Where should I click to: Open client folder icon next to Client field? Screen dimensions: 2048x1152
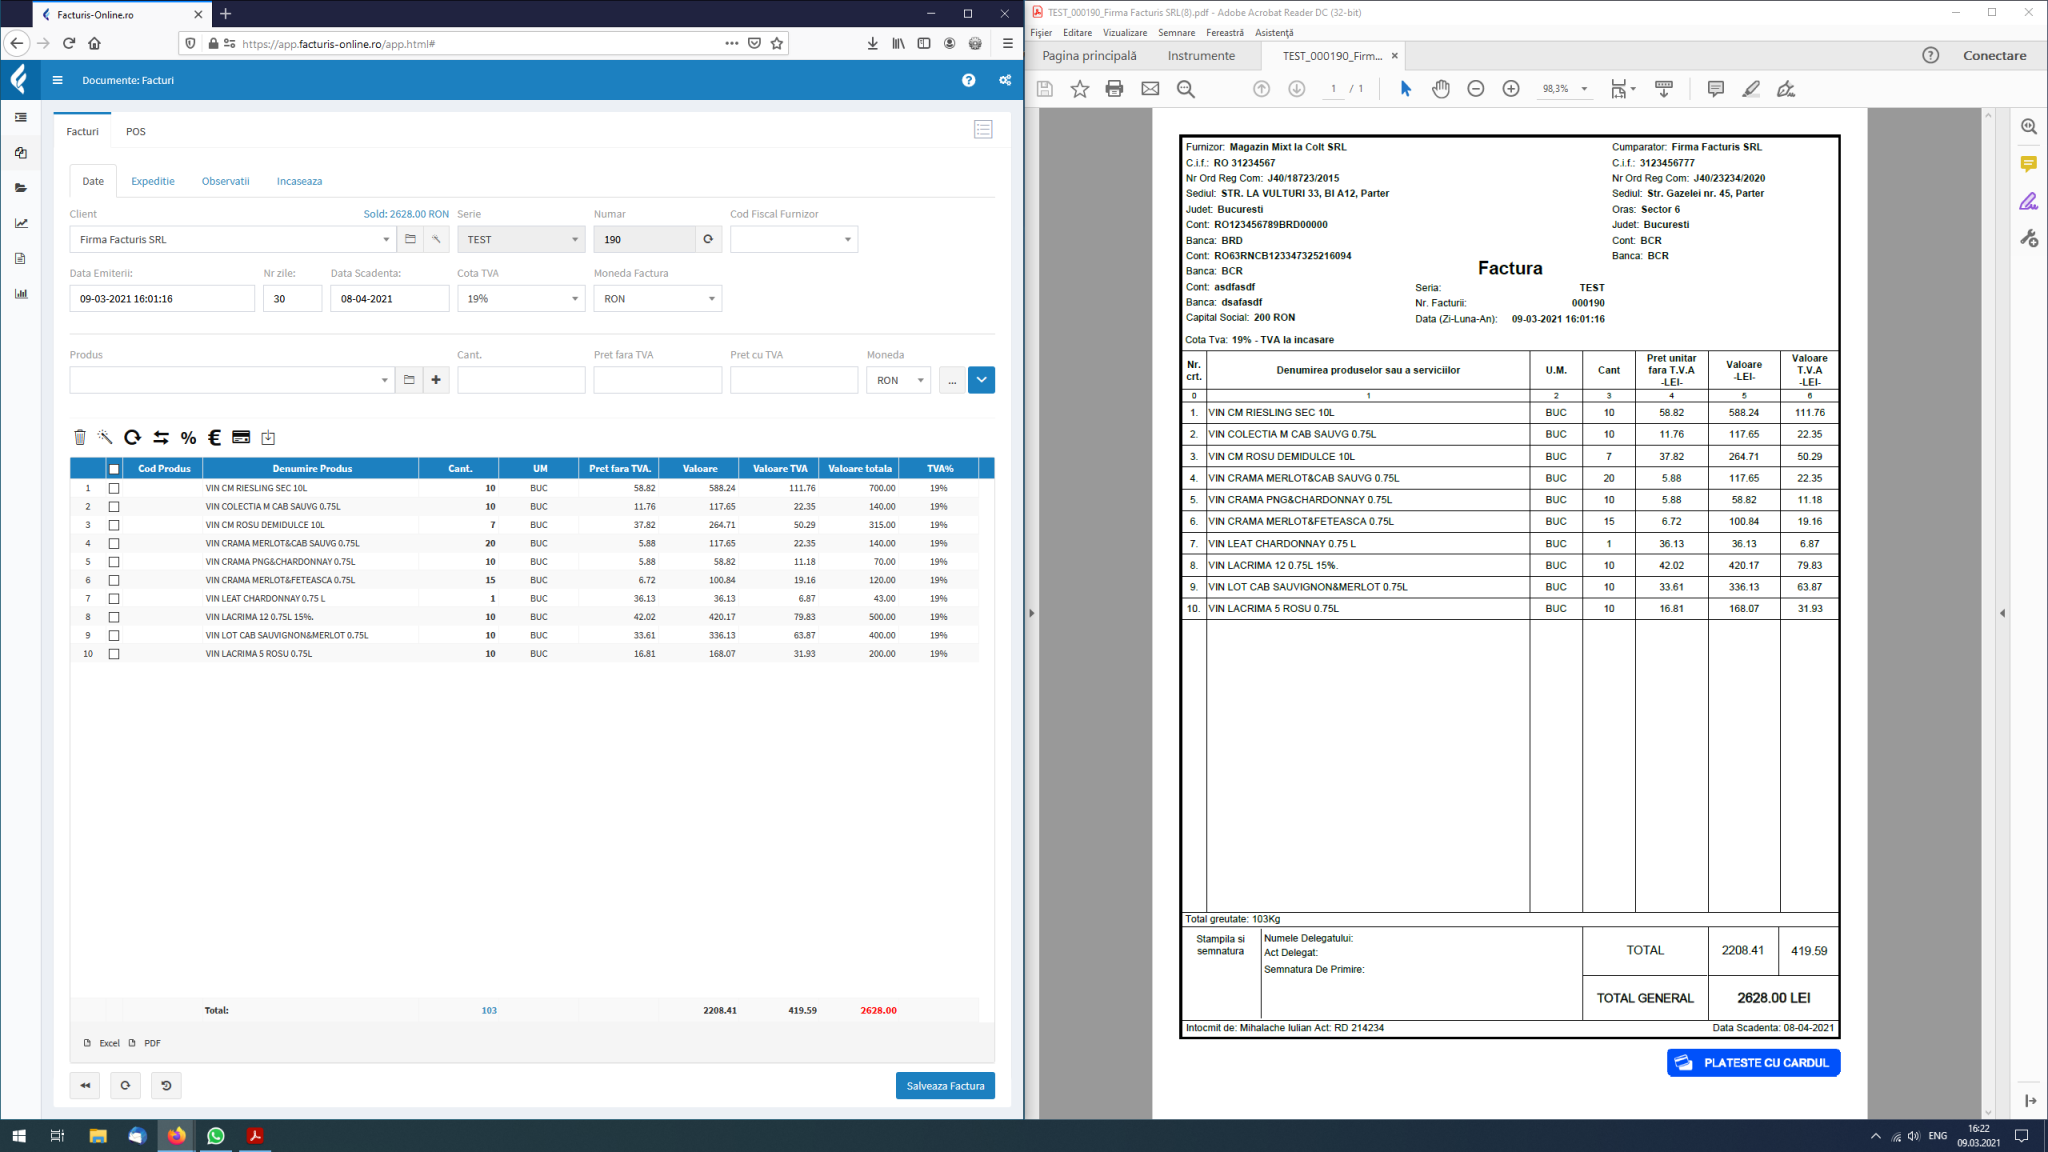410,239
